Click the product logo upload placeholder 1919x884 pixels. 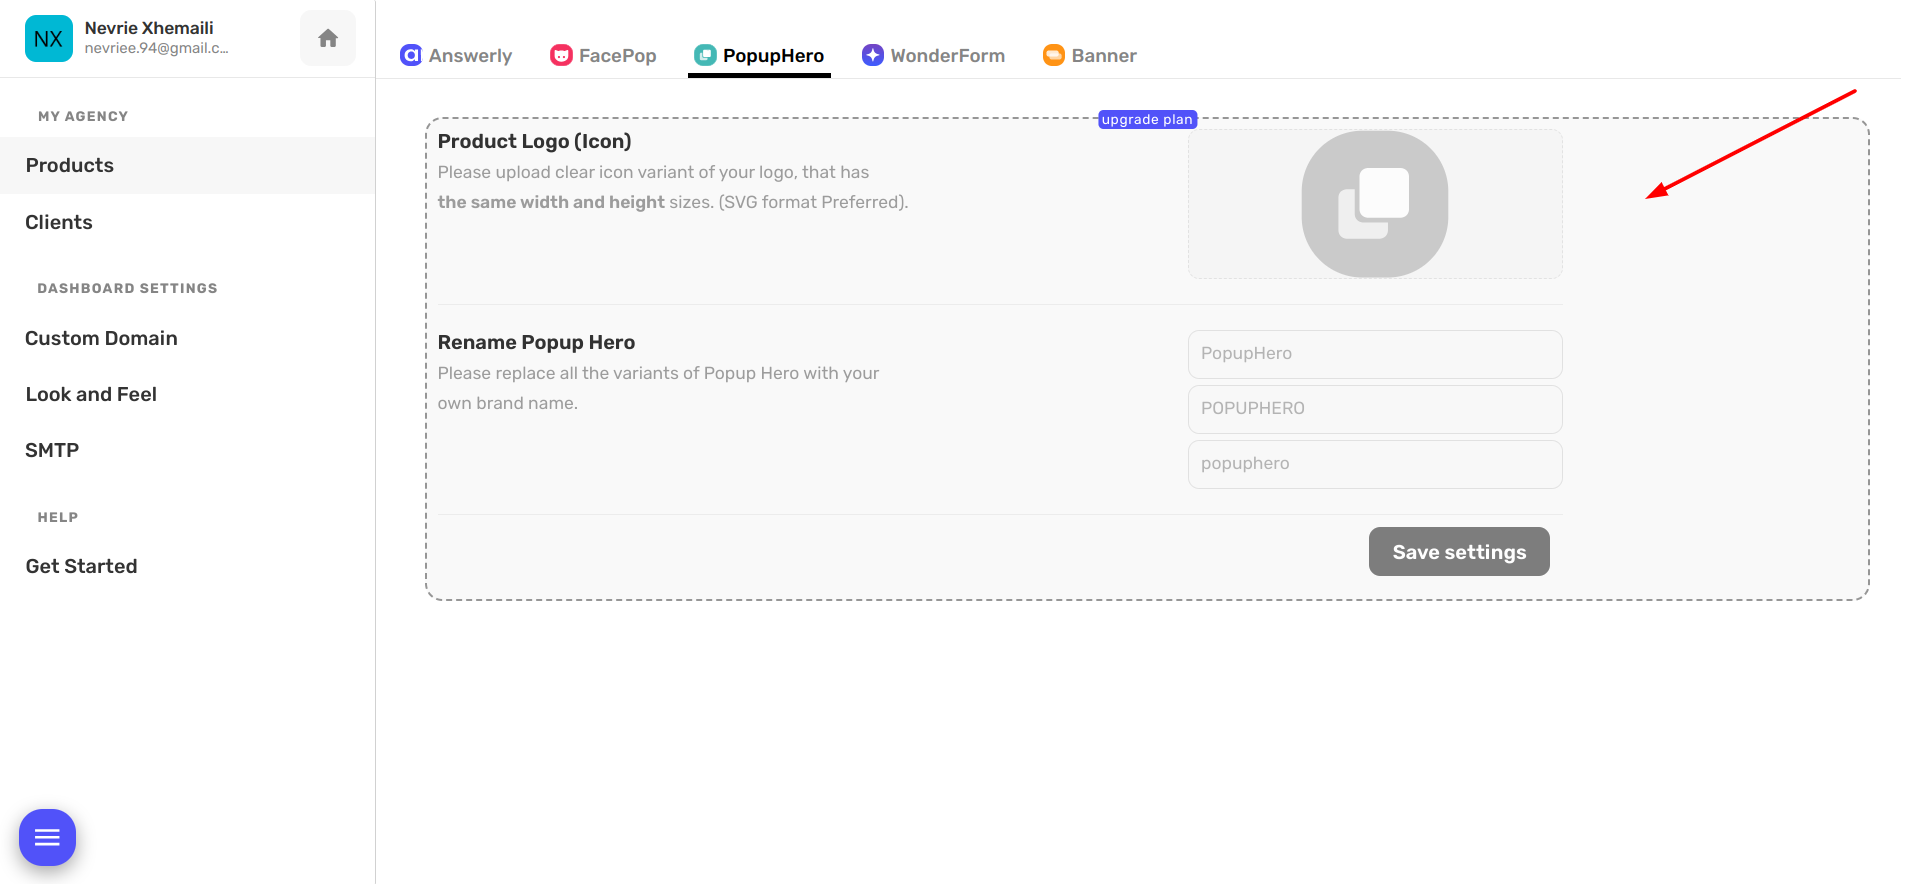click(1375, 204)
